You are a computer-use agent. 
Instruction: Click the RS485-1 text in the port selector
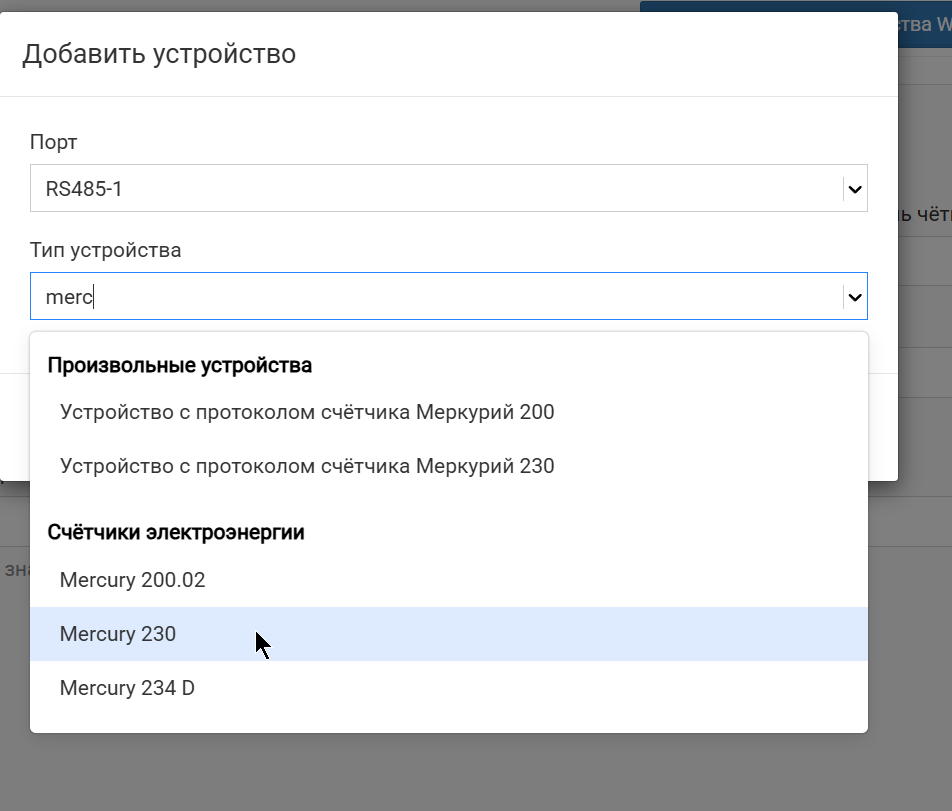click(x=84, y=188)
